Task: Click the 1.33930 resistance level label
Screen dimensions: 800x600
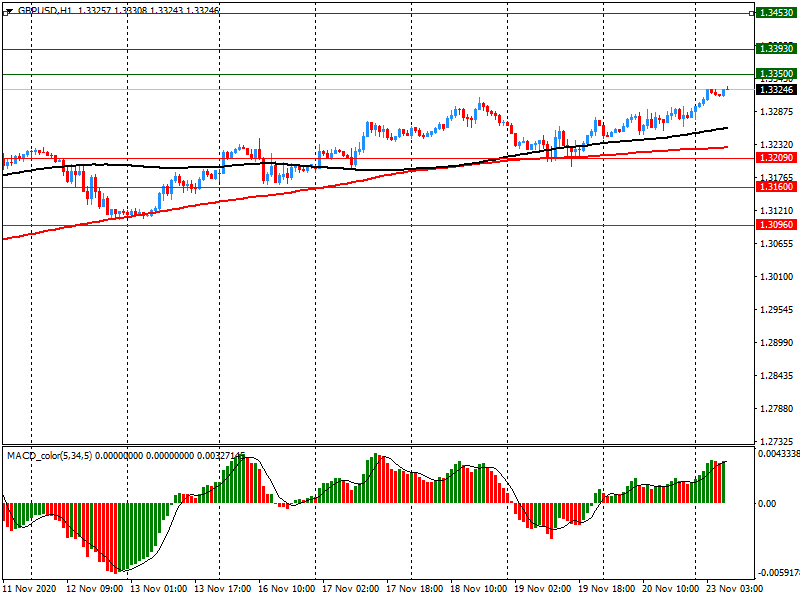Action: (776, 48)
